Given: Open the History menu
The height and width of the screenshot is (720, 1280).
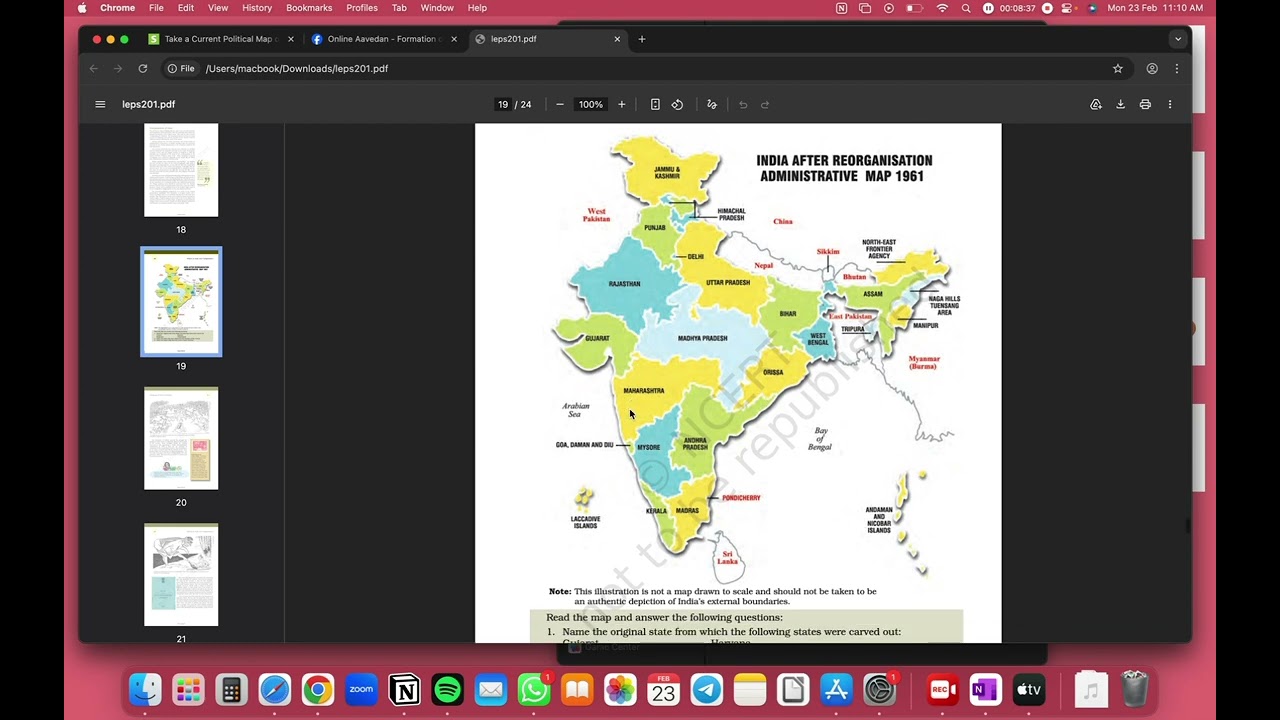Looking at the screenshot, I should coord(257,8).
